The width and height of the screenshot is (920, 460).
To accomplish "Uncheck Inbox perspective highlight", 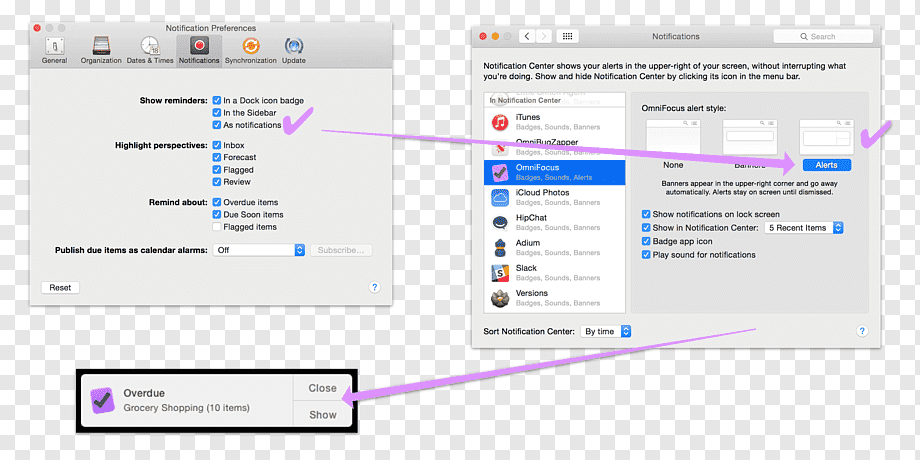I will click(x=217, y=145).
